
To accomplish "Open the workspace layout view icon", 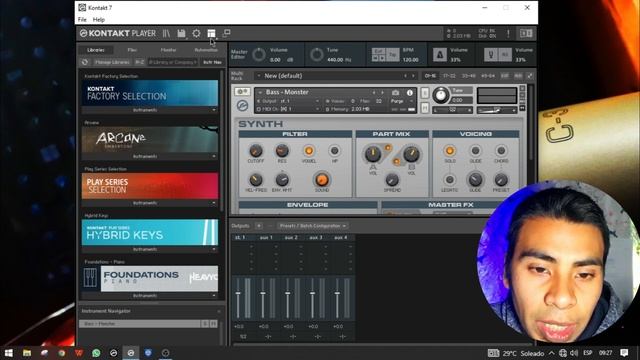I will (x=211, y=33).
